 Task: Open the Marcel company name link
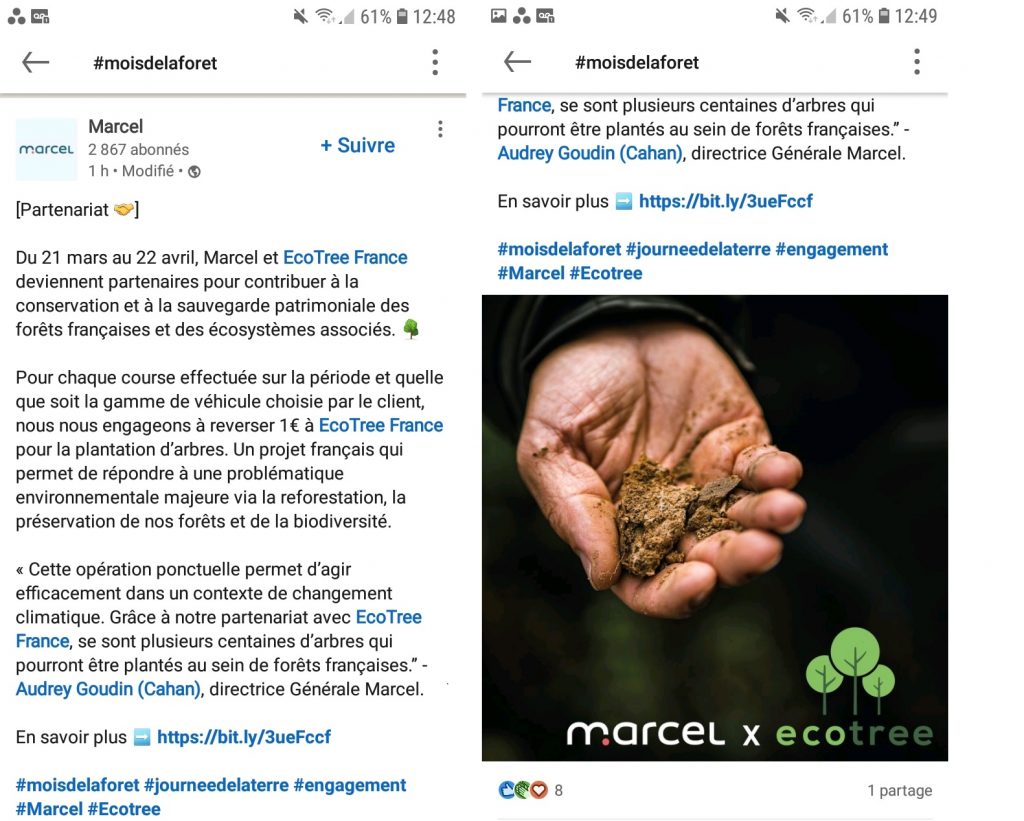(x=116, y=126)
